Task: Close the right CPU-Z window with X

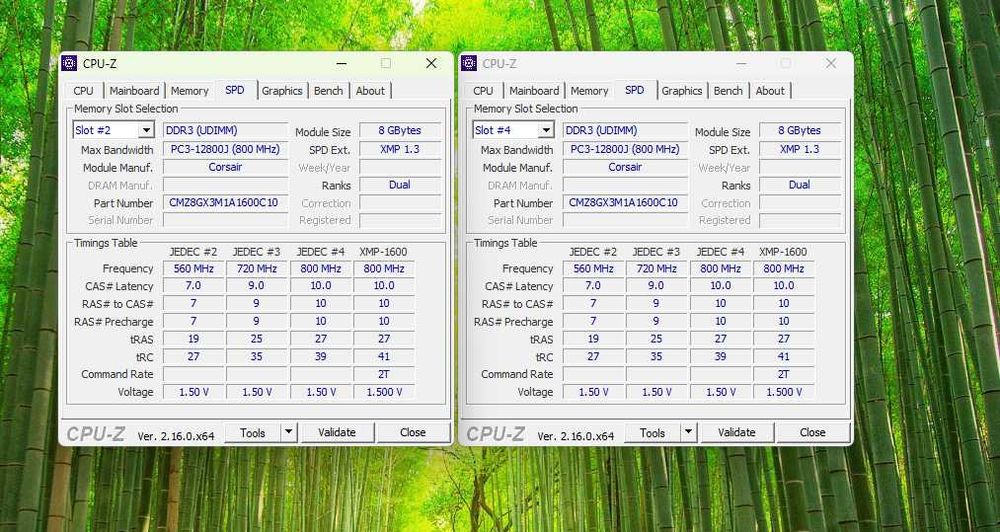Action: 831,63
